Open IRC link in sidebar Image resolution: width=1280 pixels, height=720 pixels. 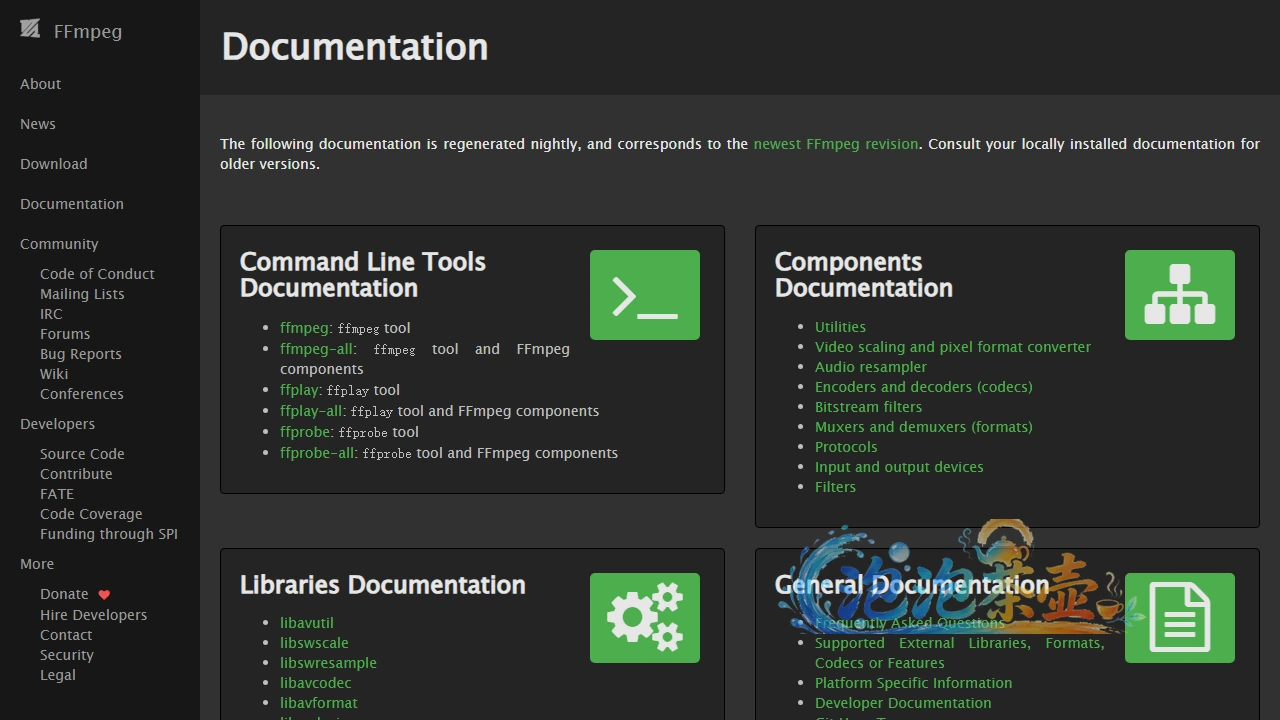[51, 314]
